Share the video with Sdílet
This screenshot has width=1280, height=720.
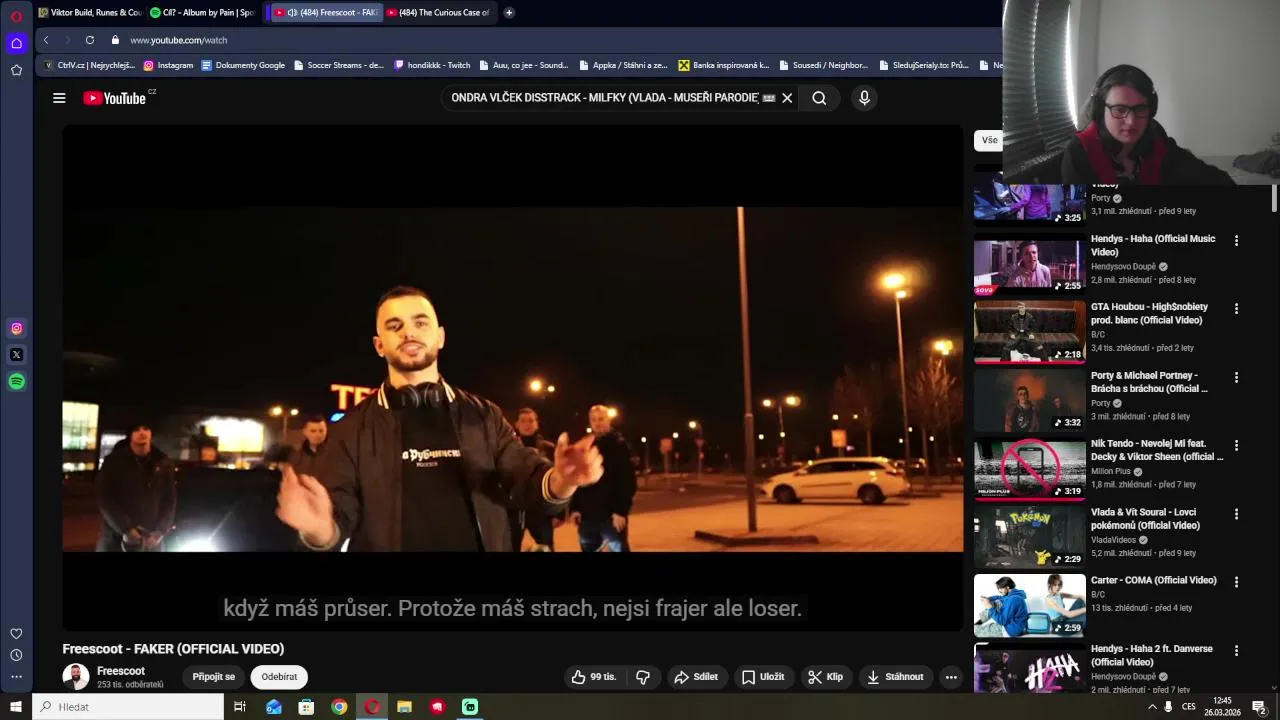pyautogui.click(x=696, y=677)
